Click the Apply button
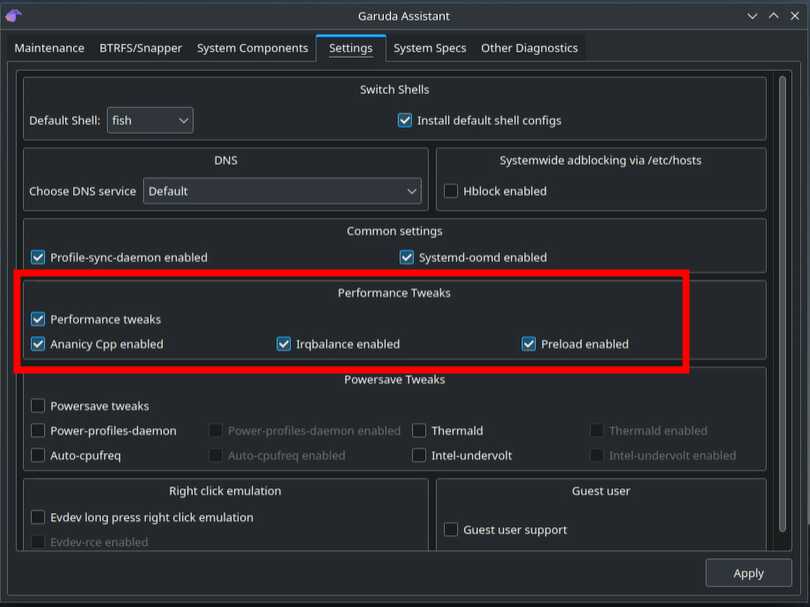 pyautogui.click(x=749, y=573)
